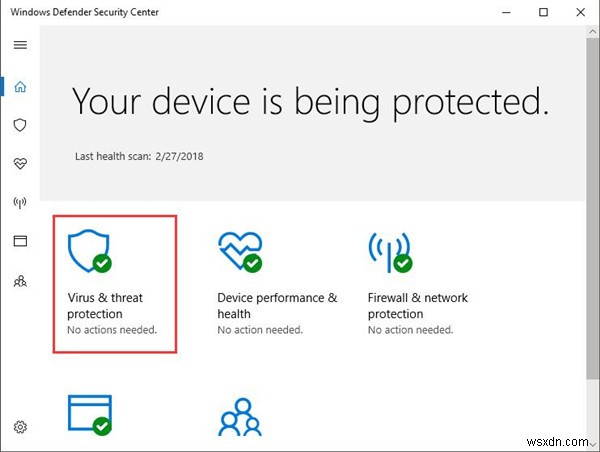
Task: Open the hamburger navigation menu
Action: (20, 45)
